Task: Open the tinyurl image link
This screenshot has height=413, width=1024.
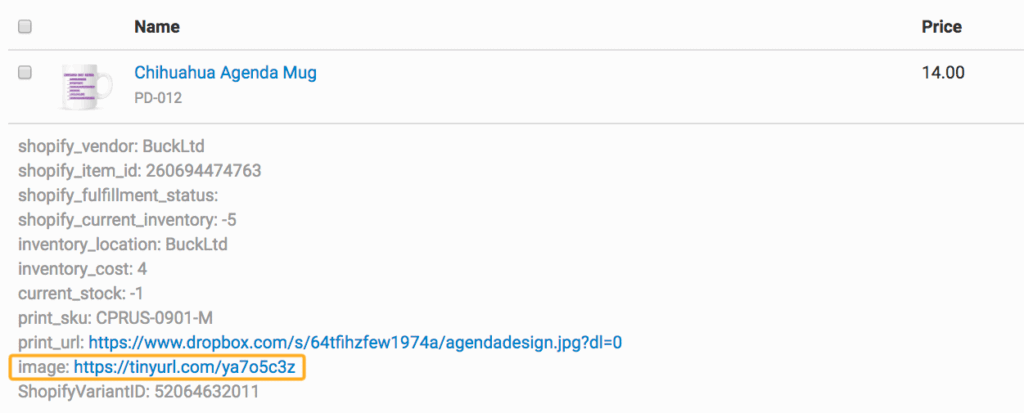Action: (186, 368)
